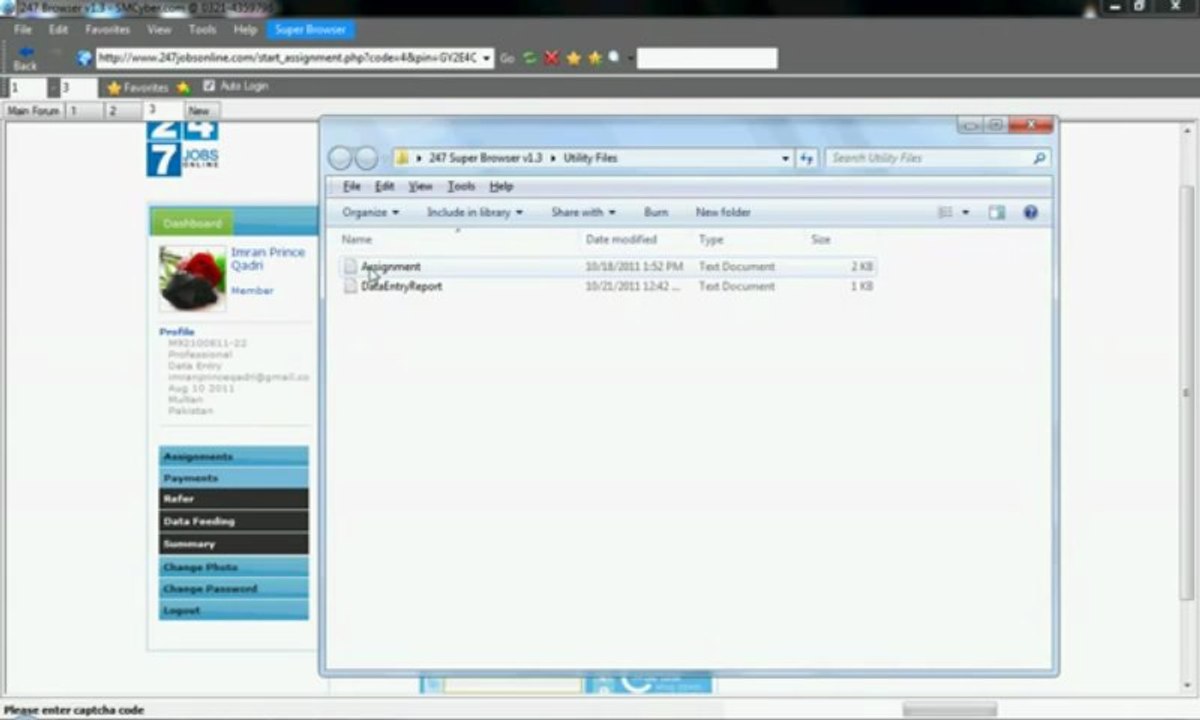
Task: Open the view options dropdown arrow
Action: 966,212
